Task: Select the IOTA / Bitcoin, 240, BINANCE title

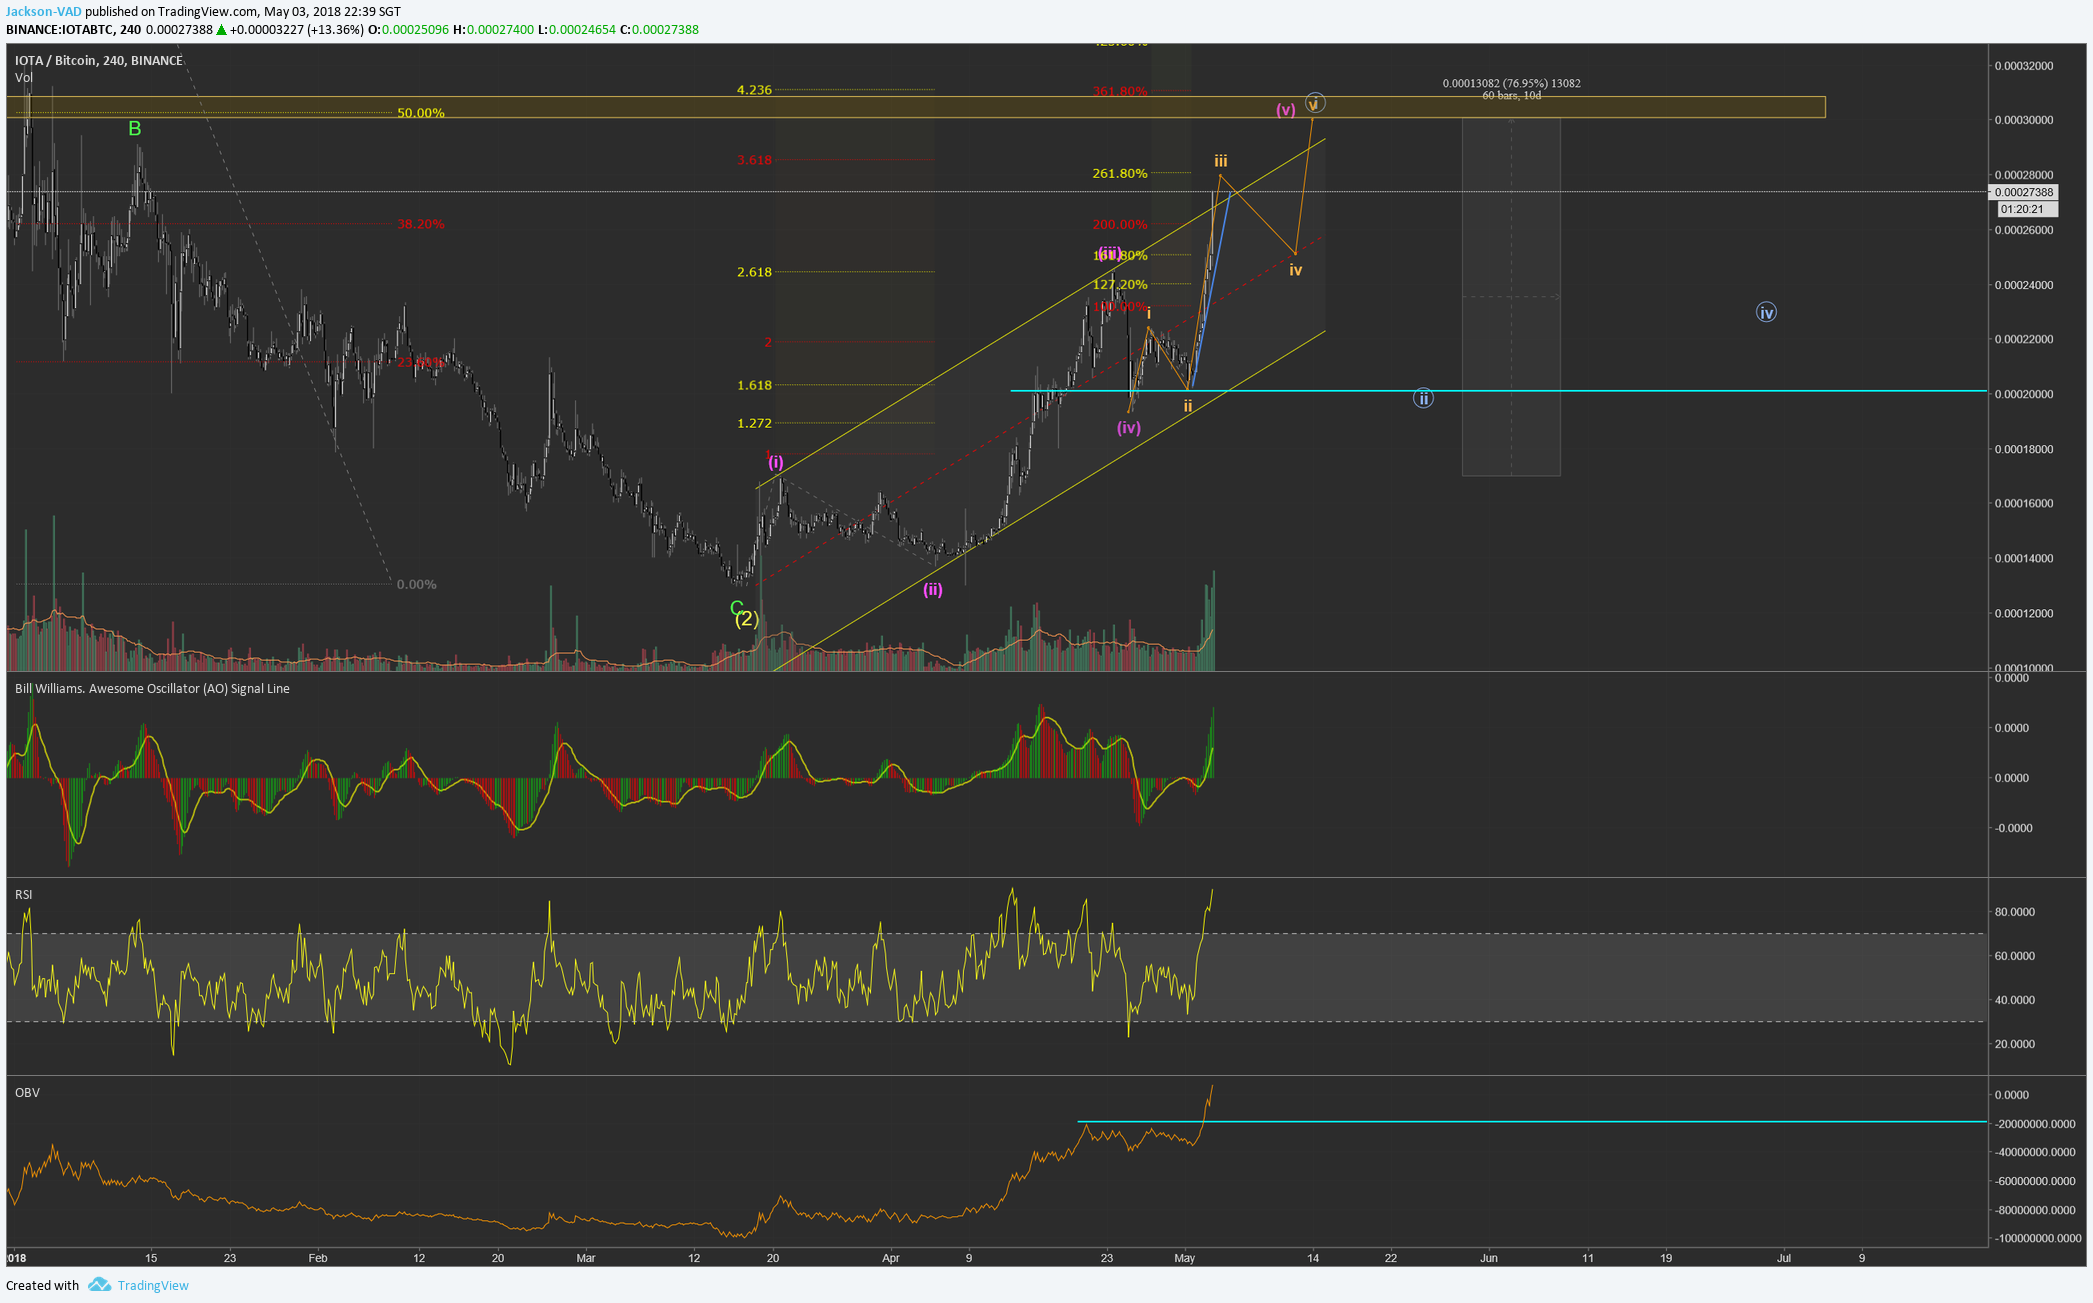Action: tap(98, 60)
